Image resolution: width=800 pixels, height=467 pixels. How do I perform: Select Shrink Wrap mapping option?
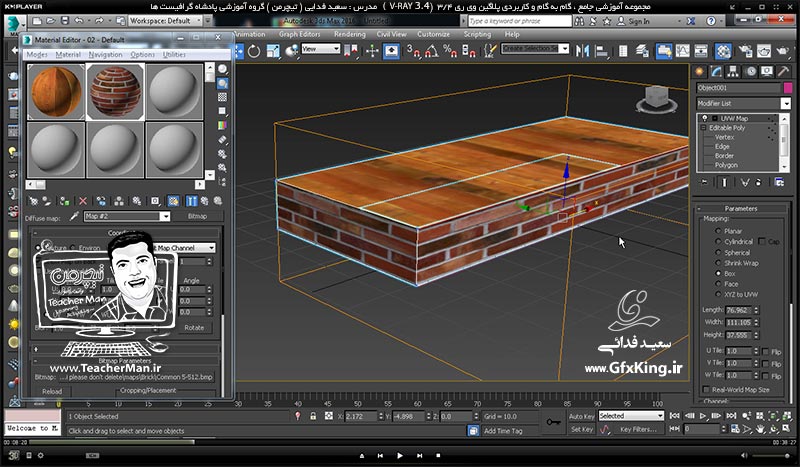point(718,263)
